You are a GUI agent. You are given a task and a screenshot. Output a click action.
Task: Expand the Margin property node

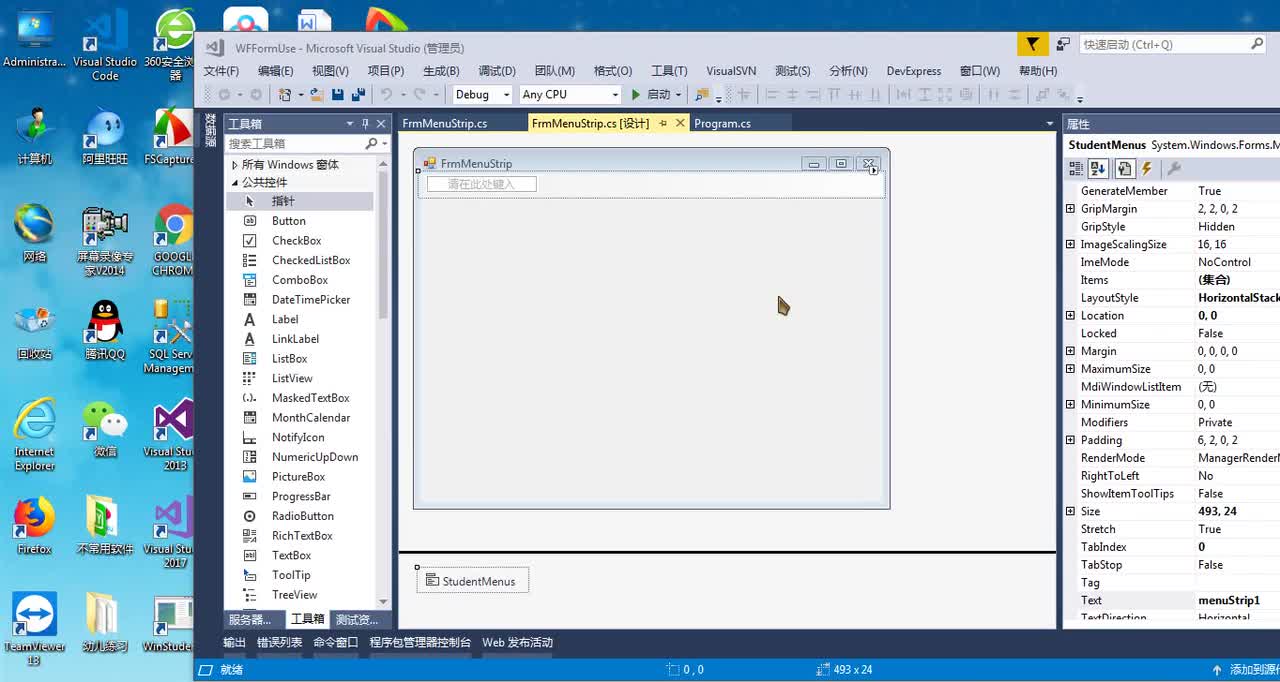coord(1070,352)
